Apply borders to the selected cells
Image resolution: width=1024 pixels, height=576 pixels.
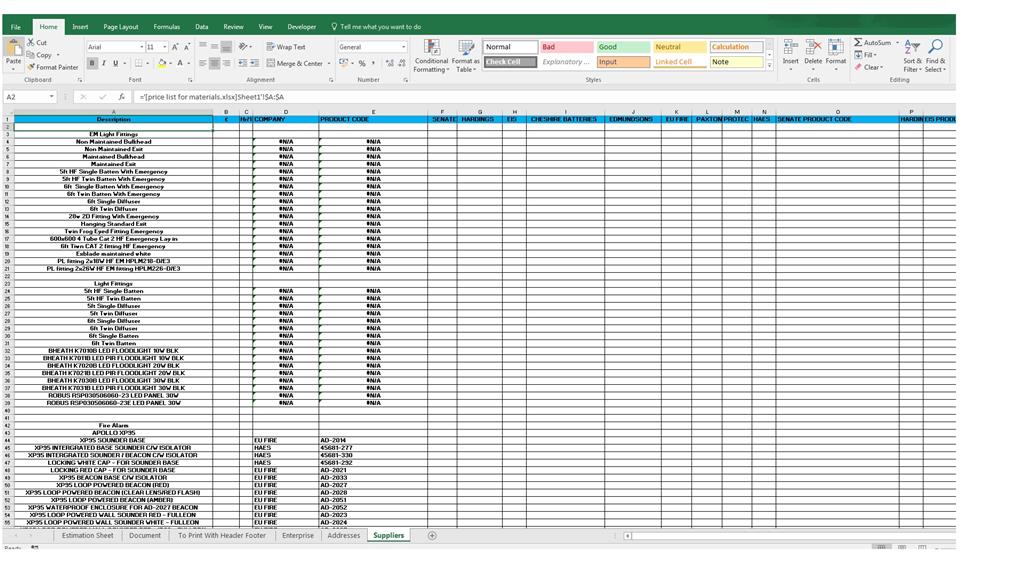point(138,63)
